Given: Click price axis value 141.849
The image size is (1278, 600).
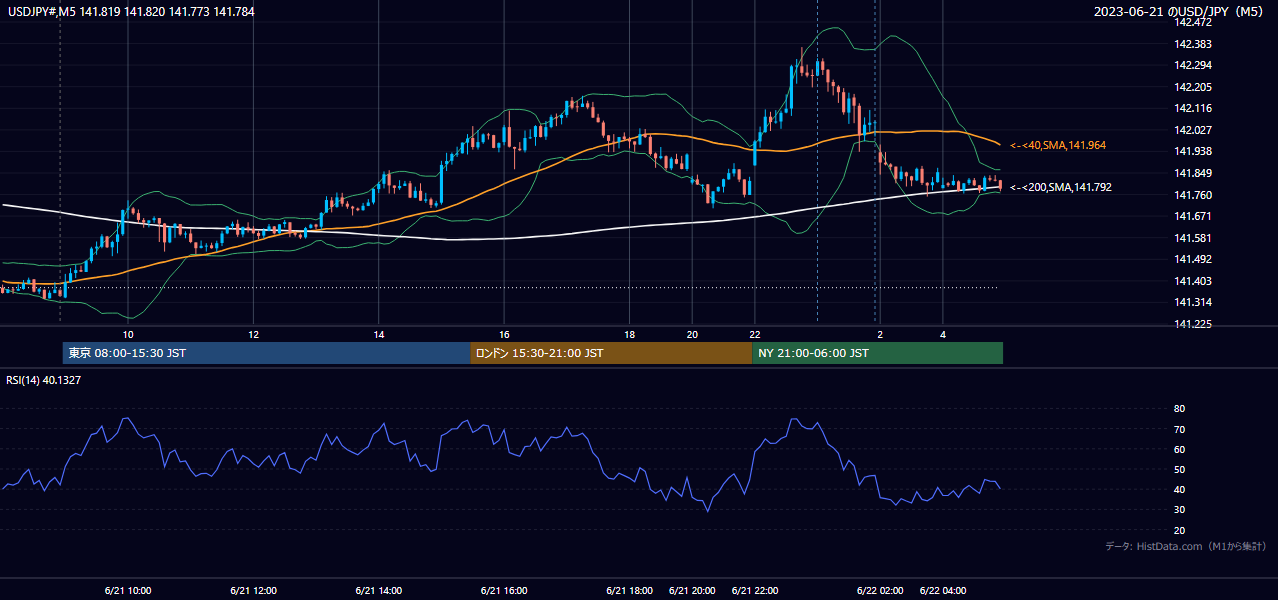Looking at the screenshot, I should click(x=1192, y=173).
